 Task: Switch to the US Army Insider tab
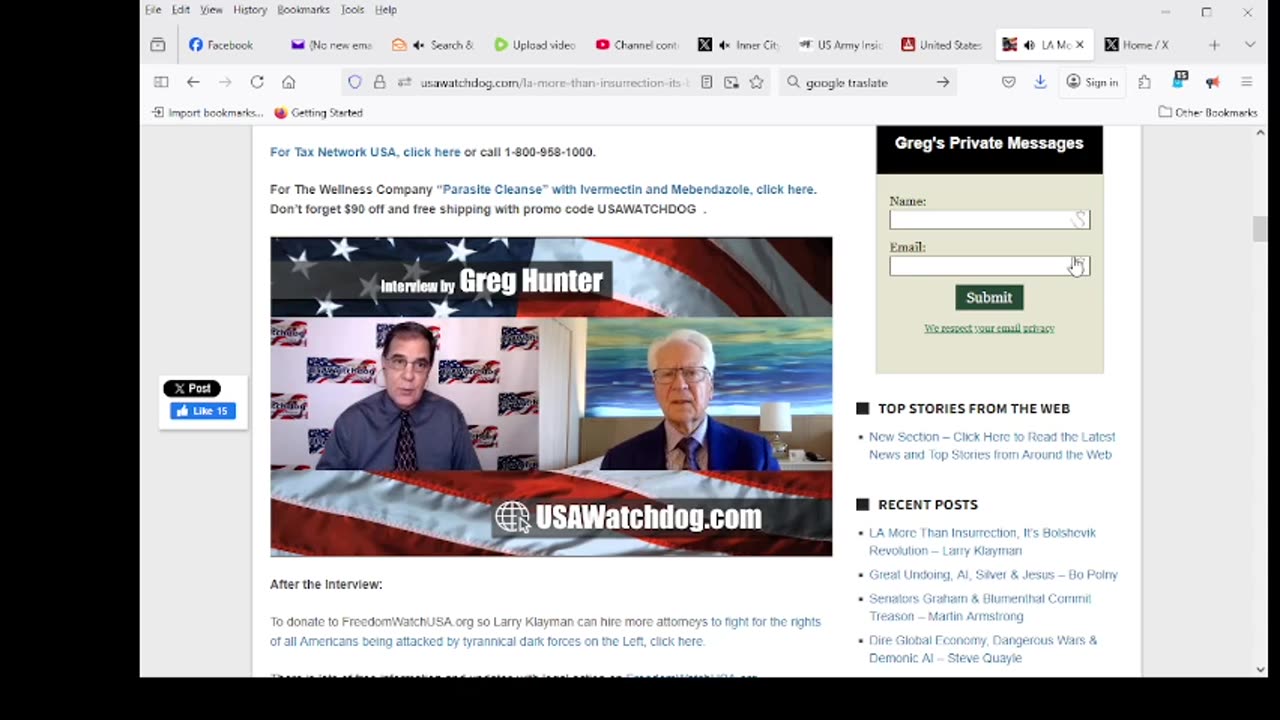(841, 45)
